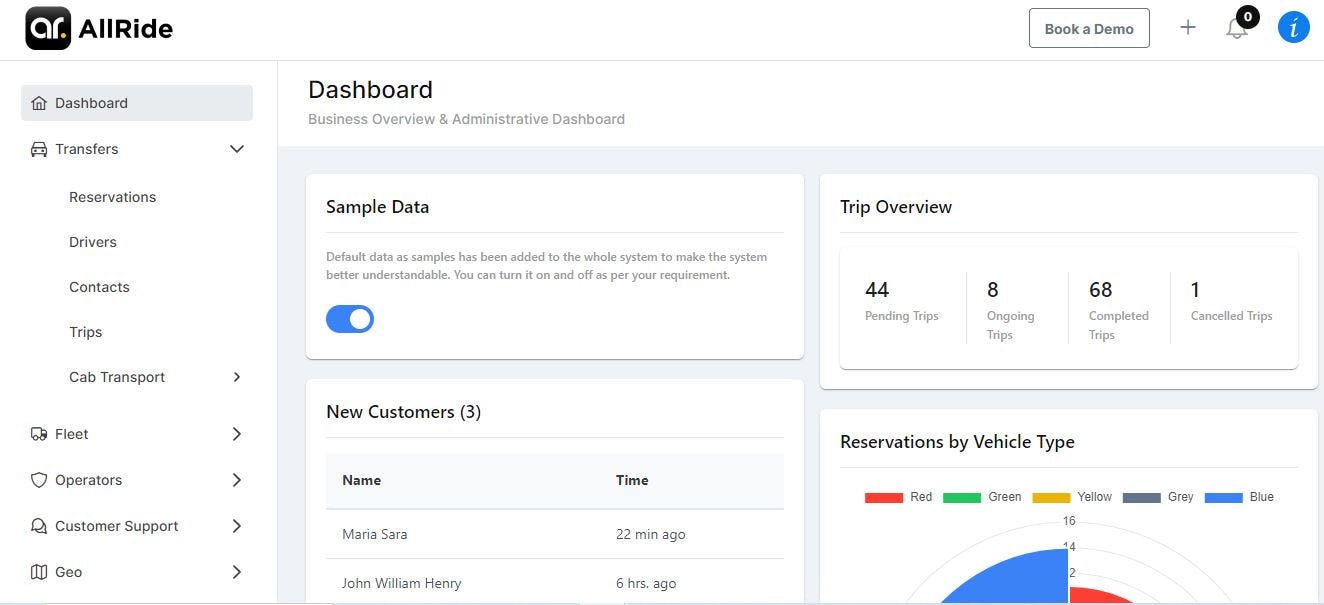The width and height of the screenshot is (1324, 605).
Task: Click the Book a Demo button
Action: coord(1089,29)
